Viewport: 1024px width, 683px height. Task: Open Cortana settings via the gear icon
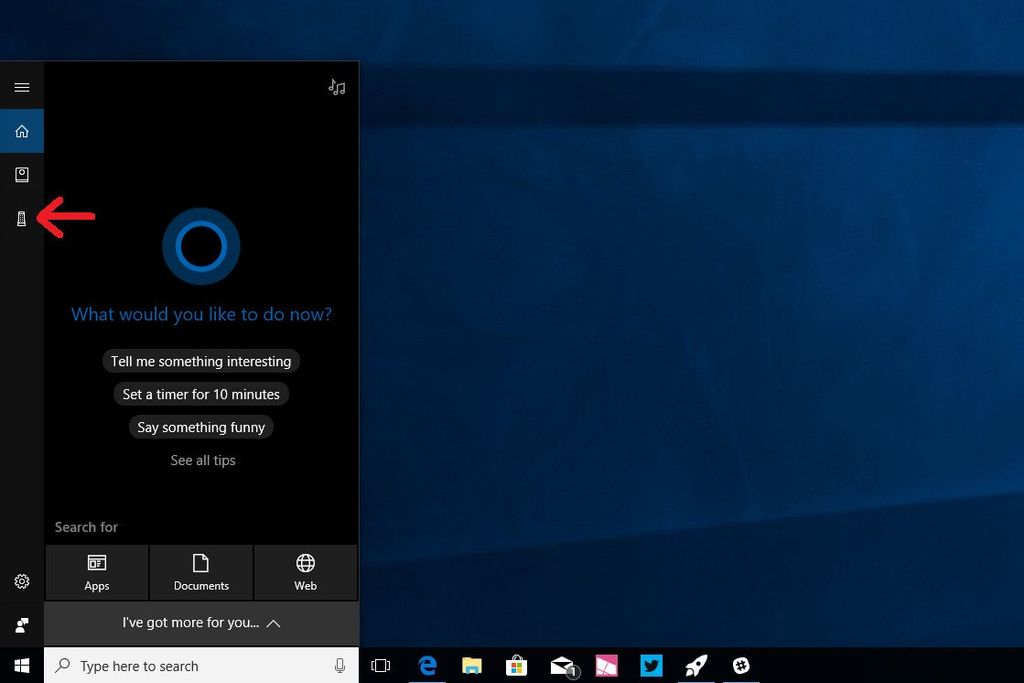tap(21, 581)
